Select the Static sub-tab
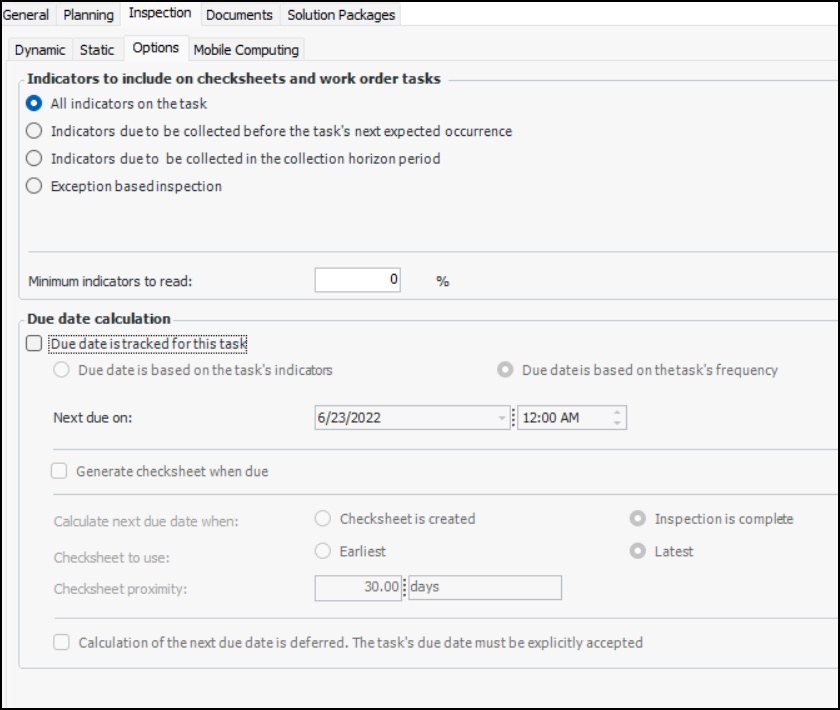840x710 pixels. click(x=97, y=49)
